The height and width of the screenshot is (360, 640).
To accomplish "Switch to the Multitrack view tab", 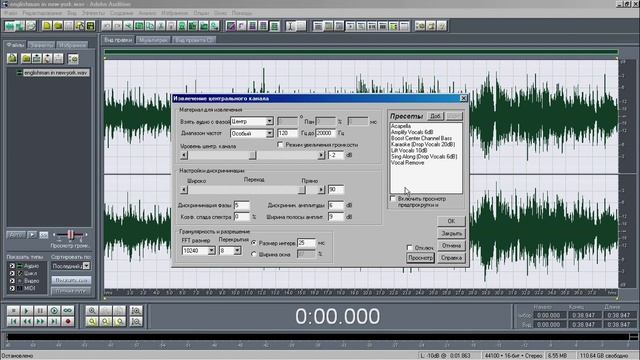I will point(153,40).
